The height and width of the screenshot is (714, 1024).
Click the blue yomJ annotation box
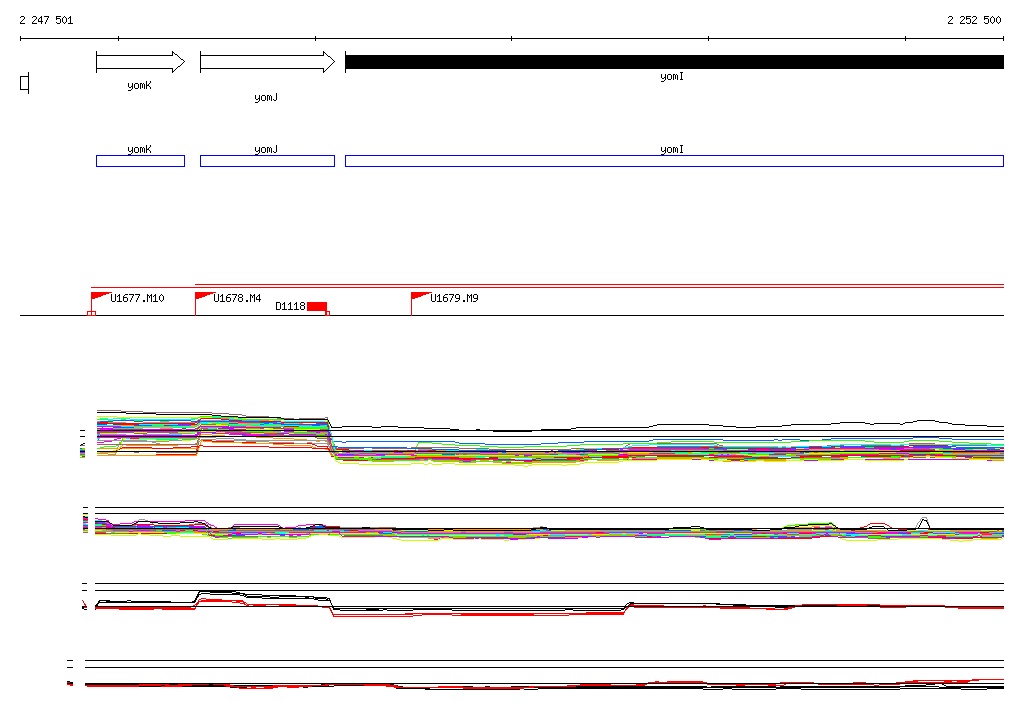[x=267, y=161]
